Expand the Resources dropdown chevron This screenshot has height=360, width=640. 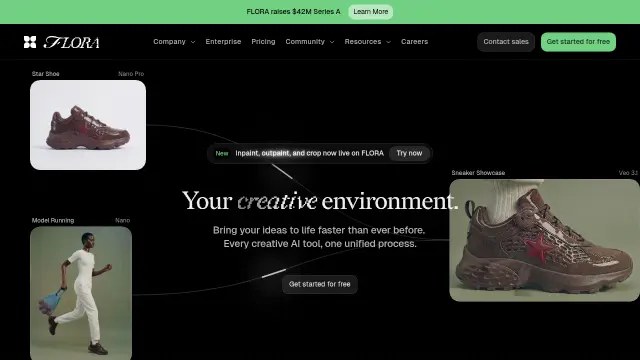click(389, 42)
